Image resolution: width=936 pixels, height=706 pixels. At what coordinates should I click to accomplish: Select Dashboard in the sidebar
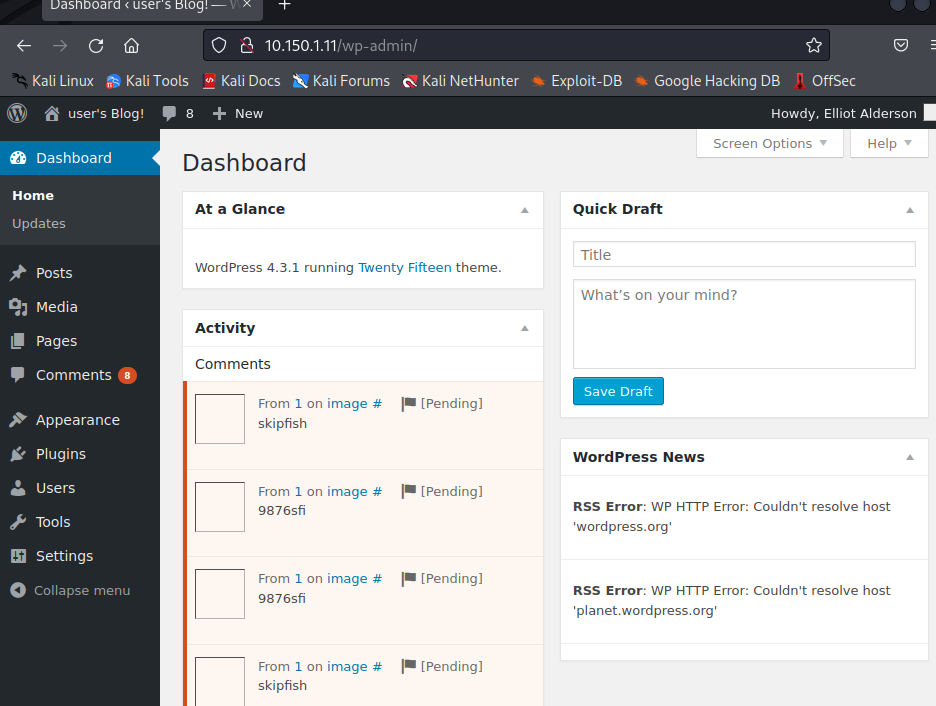(80, 158)
